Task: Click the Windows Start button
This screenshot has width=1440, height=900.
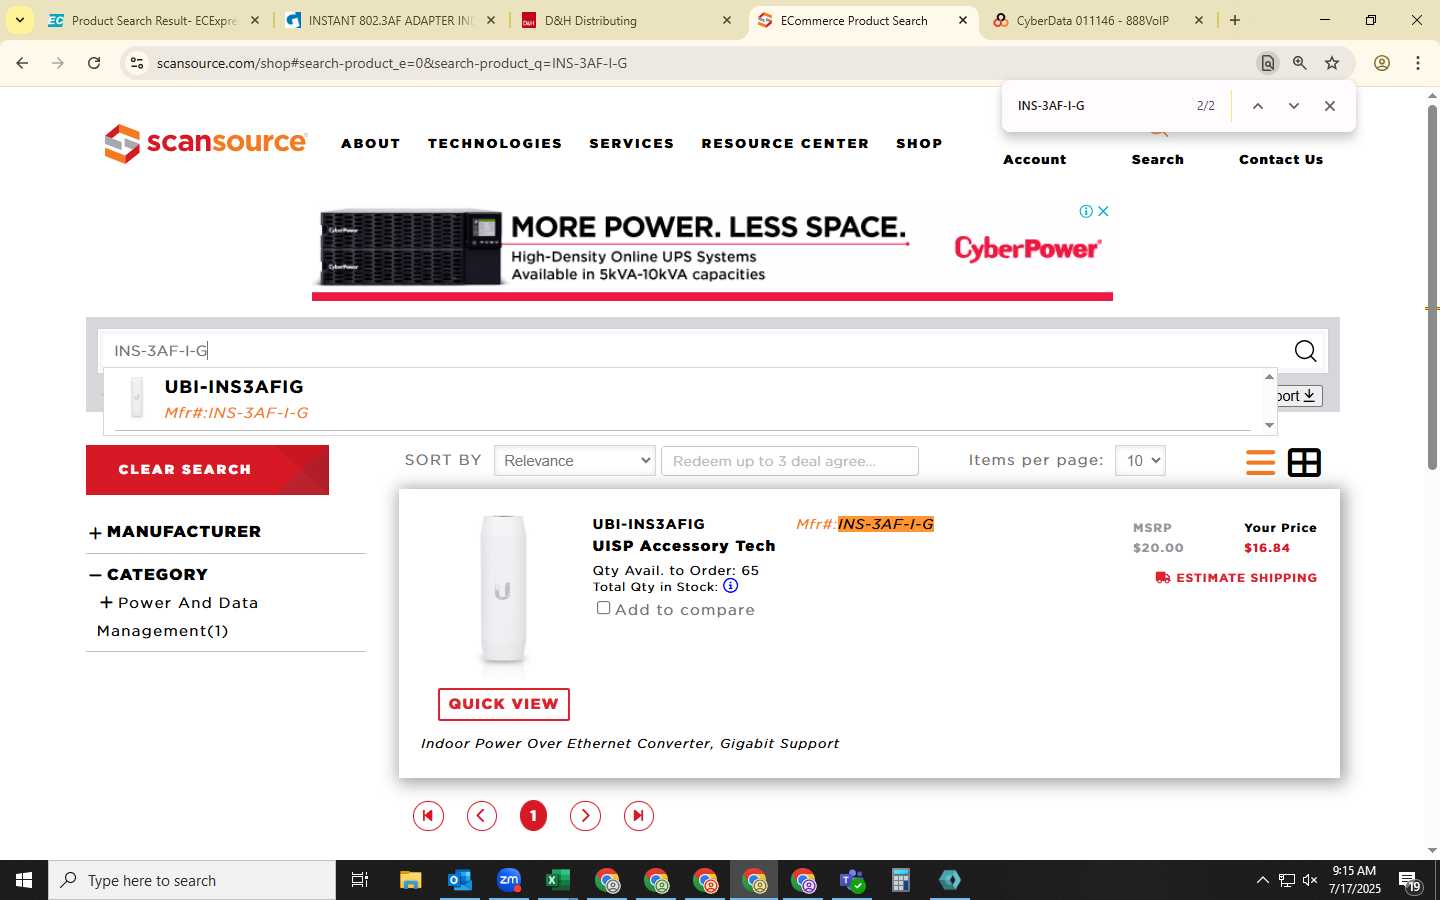Action: click(24, 880)
